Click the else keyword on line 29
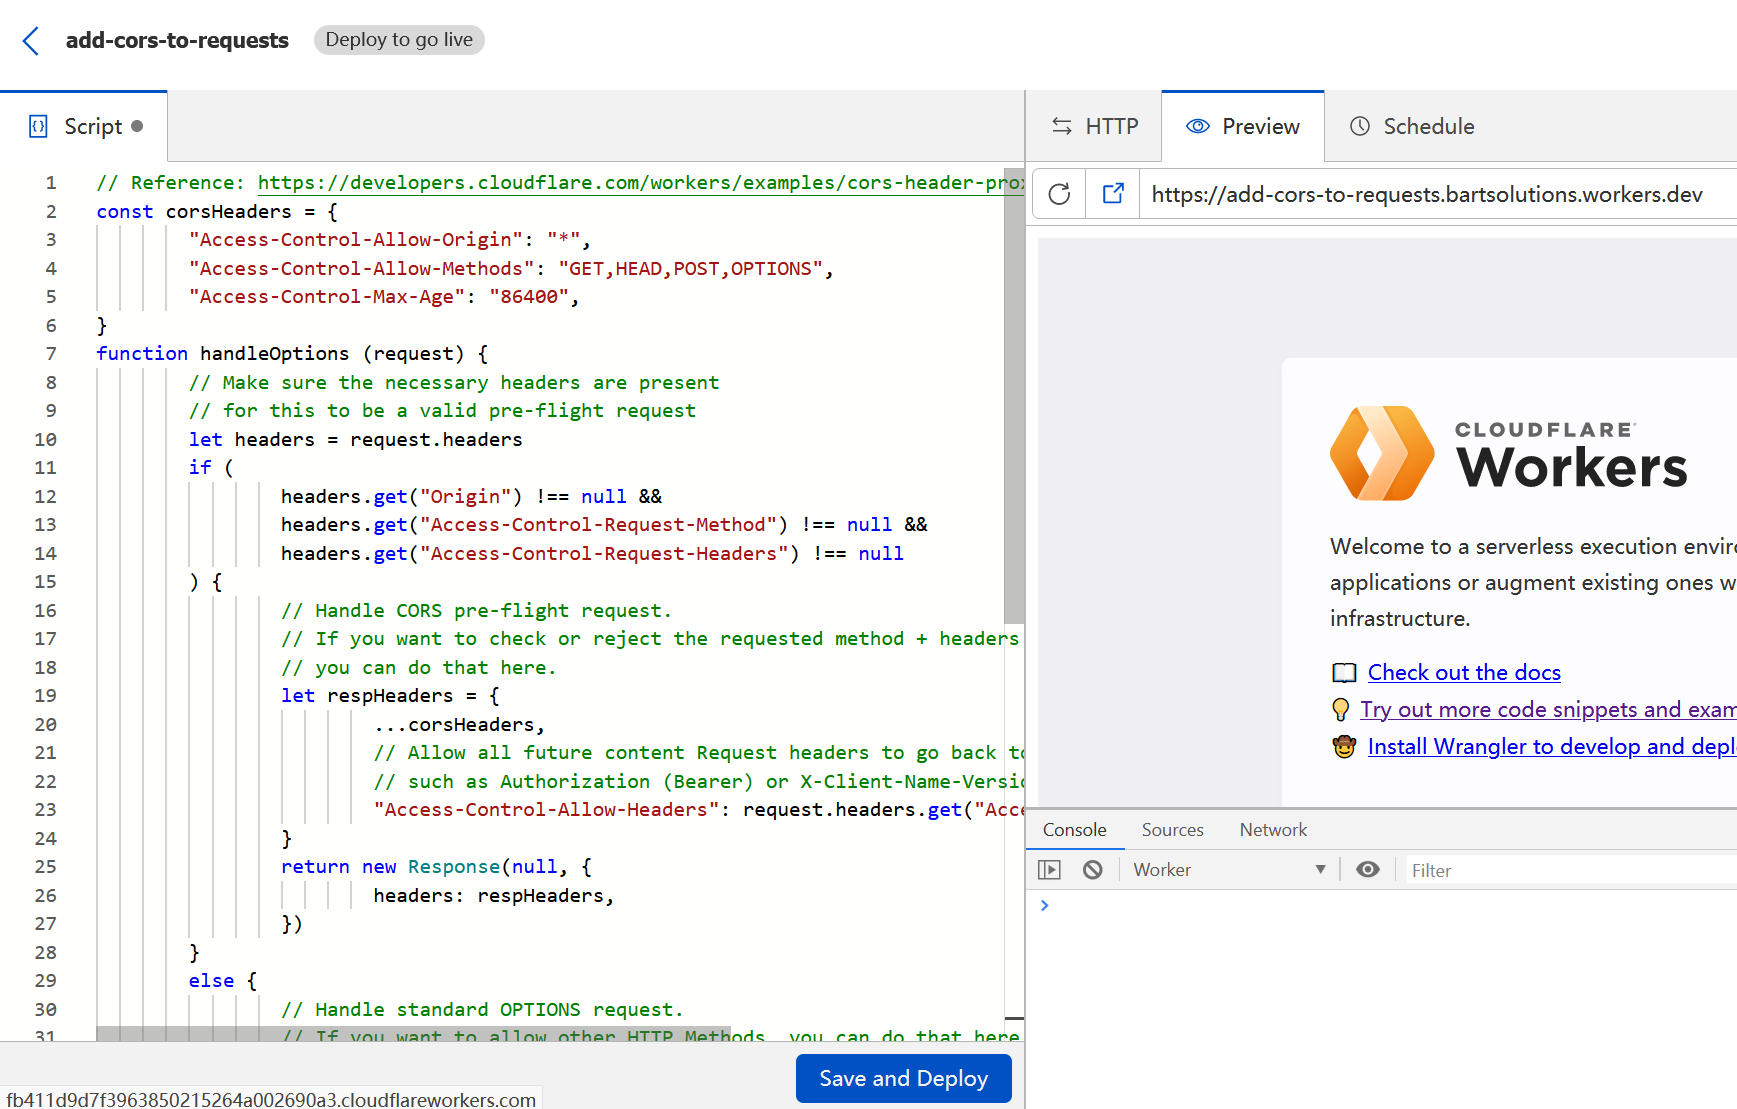 (x=211, y=981)
